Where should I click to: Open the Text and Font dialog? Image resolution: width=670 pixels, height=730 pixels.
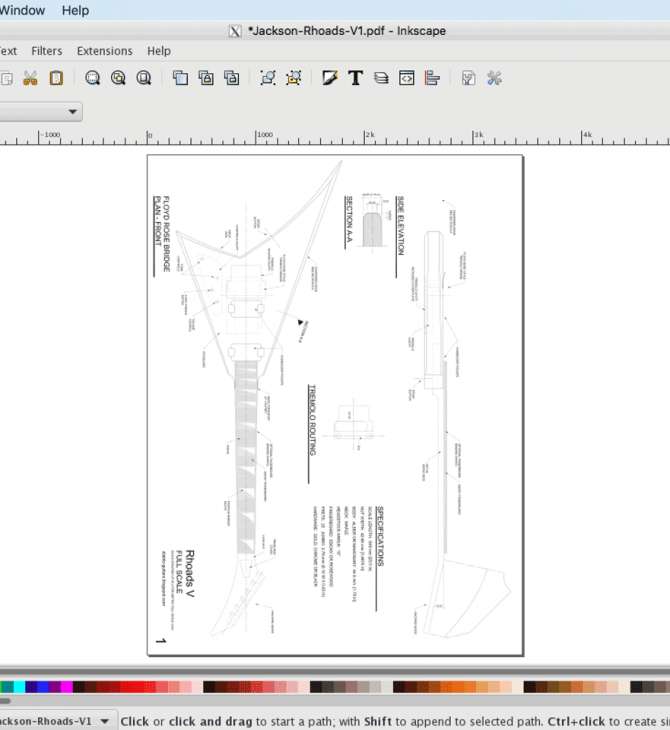click(355, 78)
